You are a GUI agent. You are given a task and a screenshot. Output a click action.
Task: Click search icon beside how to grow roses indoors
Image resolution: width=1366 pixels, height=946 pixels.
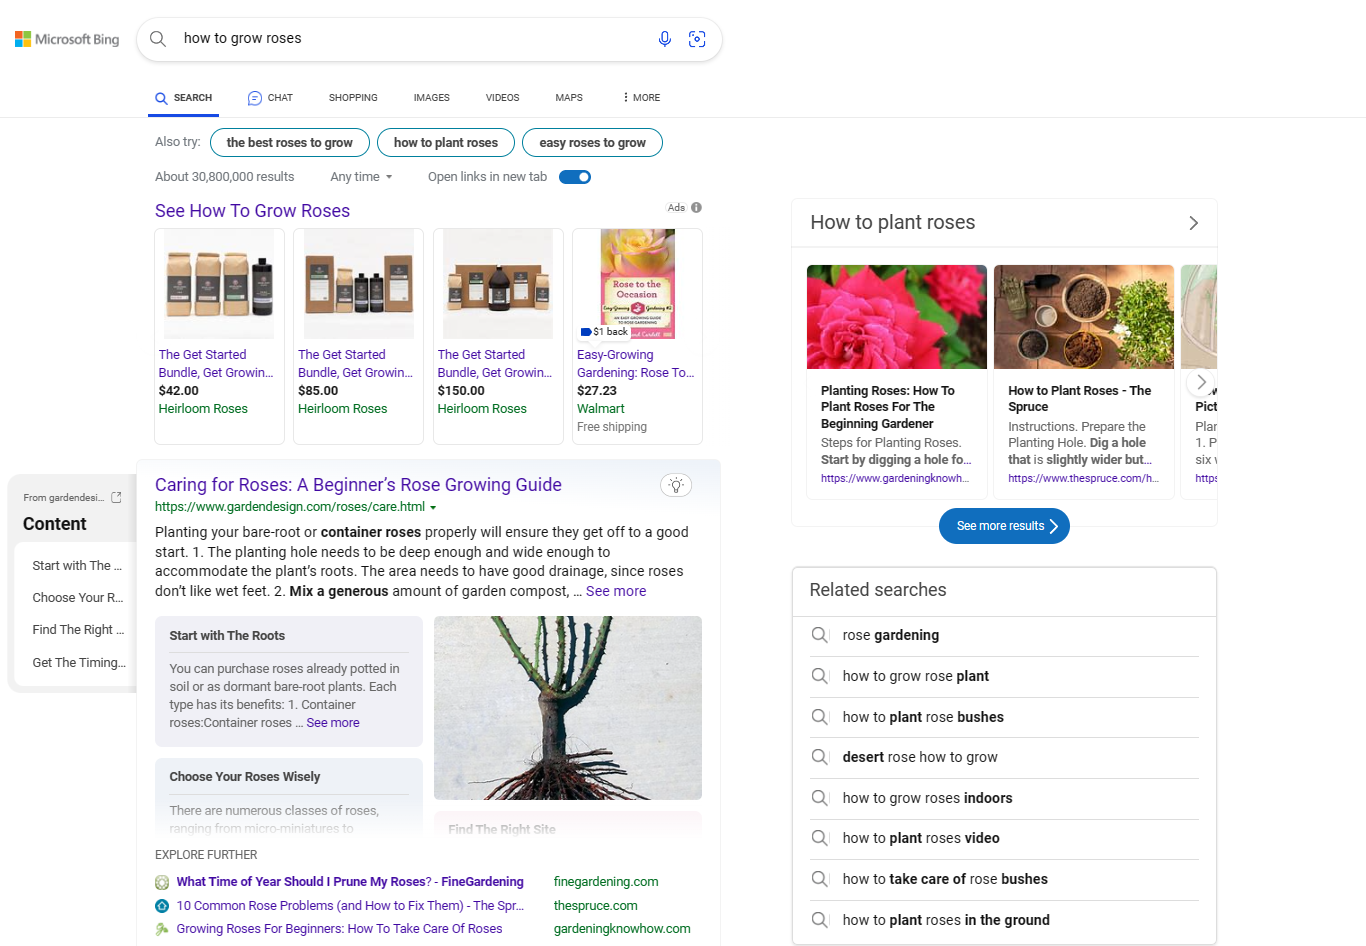point(820,798)
